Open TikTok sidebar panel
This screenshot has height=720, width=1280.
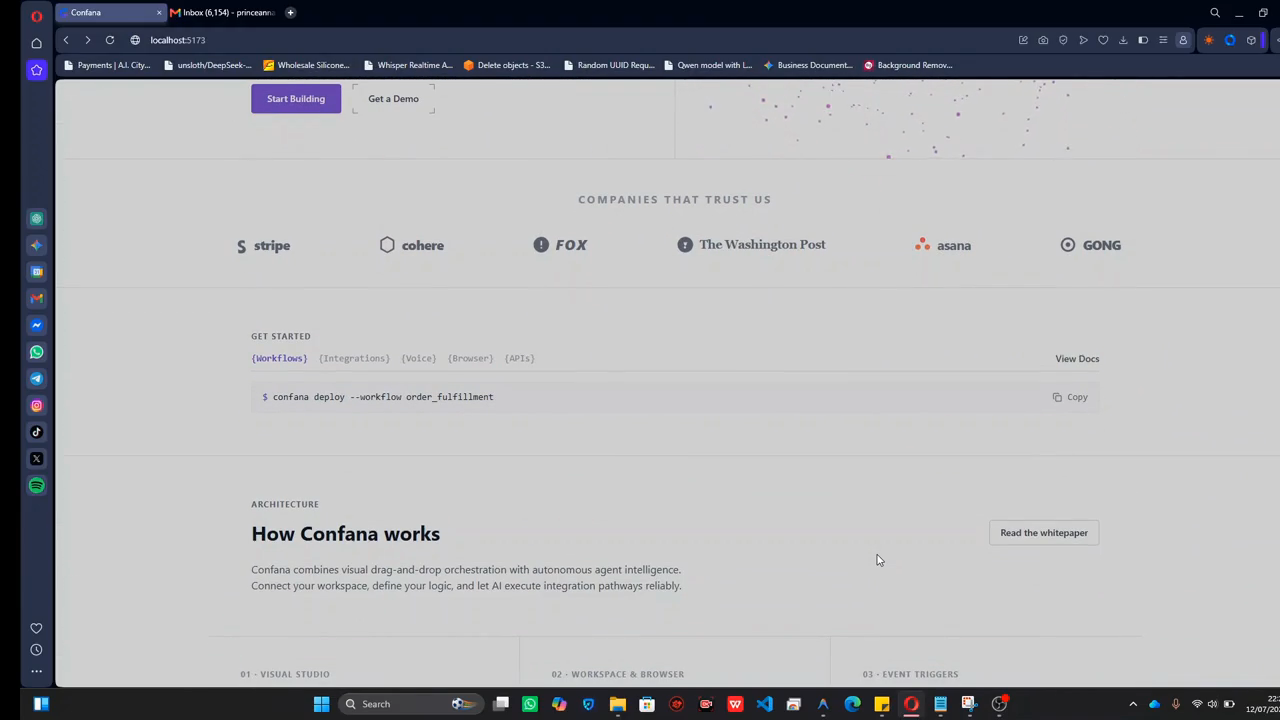tap(37, 432)
